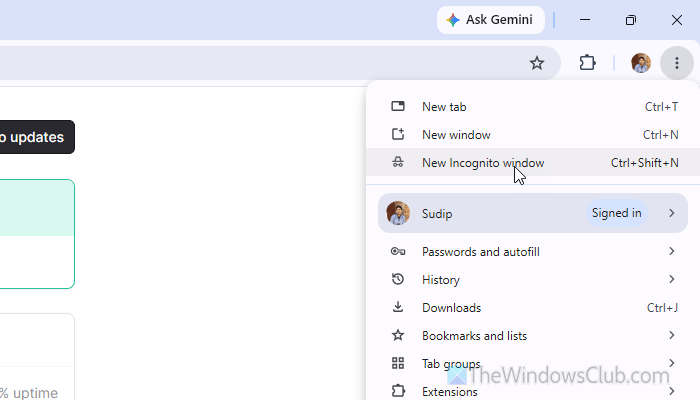
Task: Expand the Sudip profile submenu arrow
Action: pyautogui.click(x=671, y=213)
